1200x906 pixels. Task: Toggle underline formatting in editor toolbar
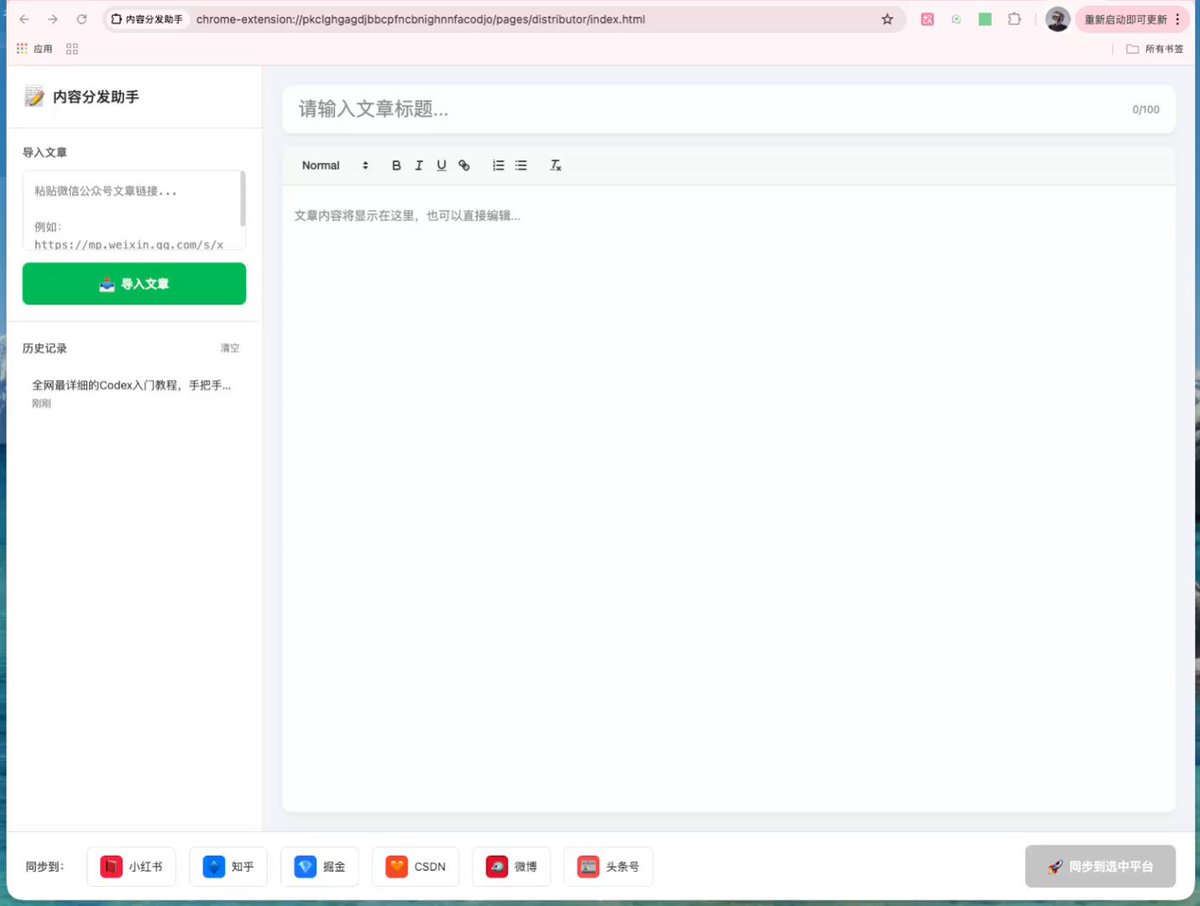(x=441, y=166)
